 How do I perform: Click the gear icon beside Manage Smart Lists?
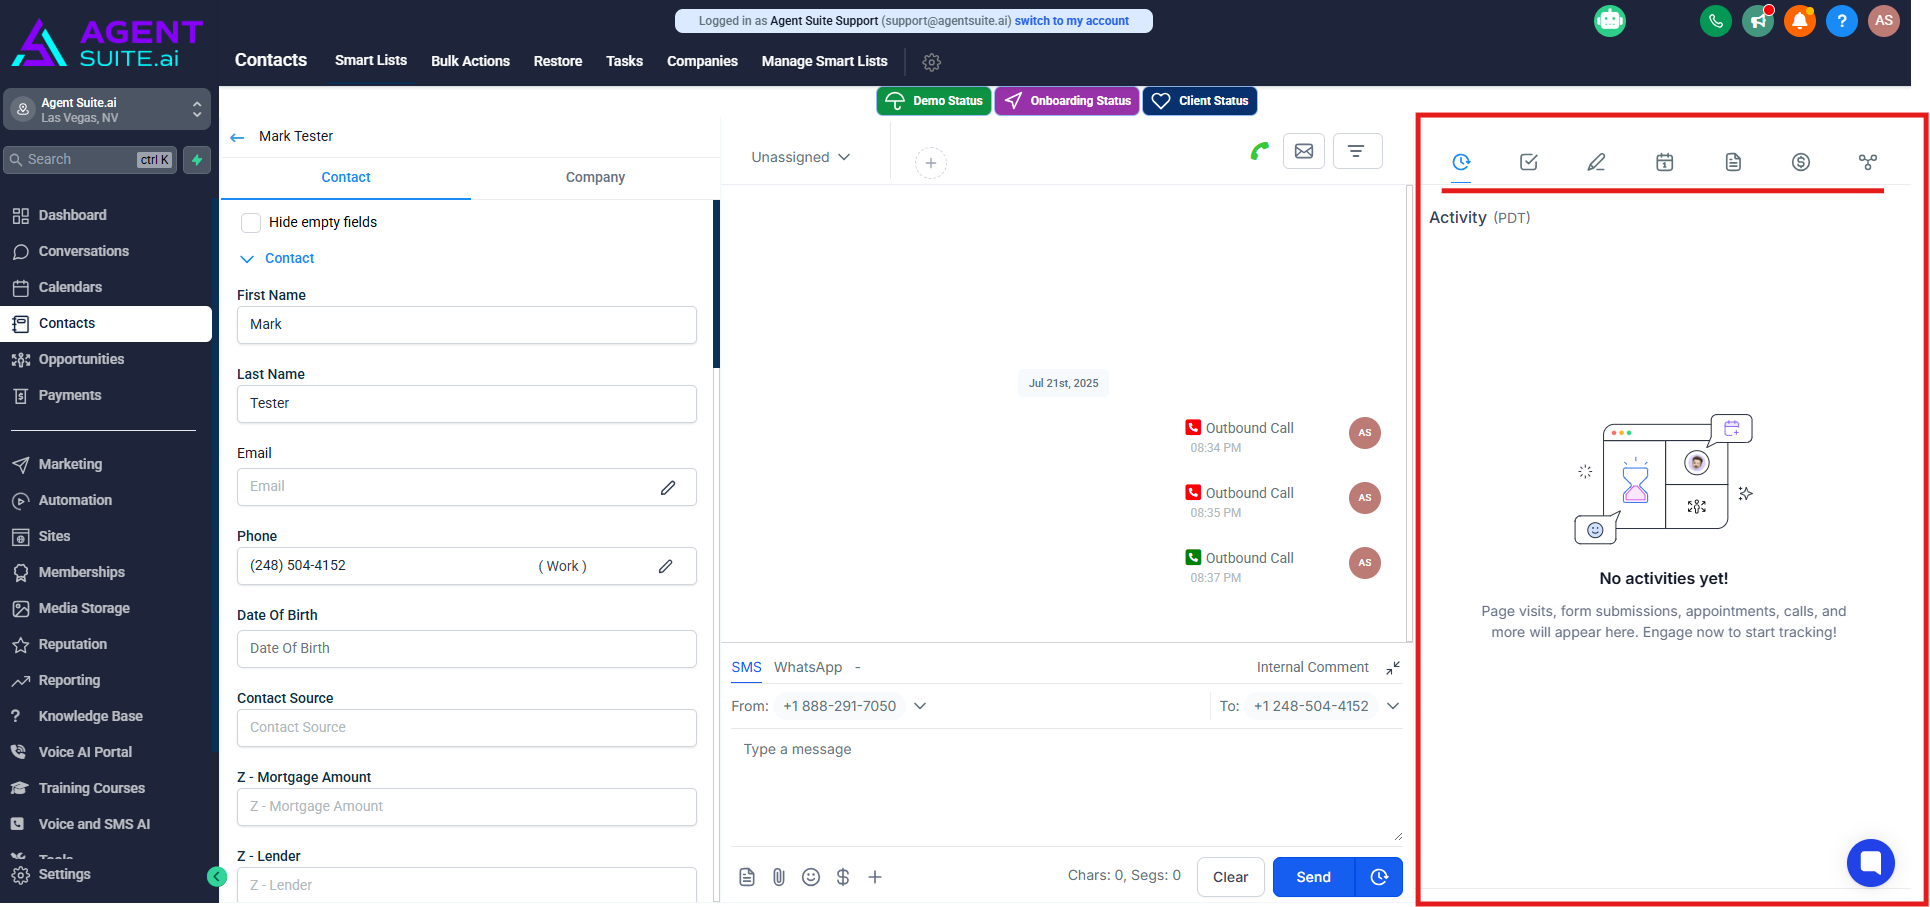coord(932,62)
